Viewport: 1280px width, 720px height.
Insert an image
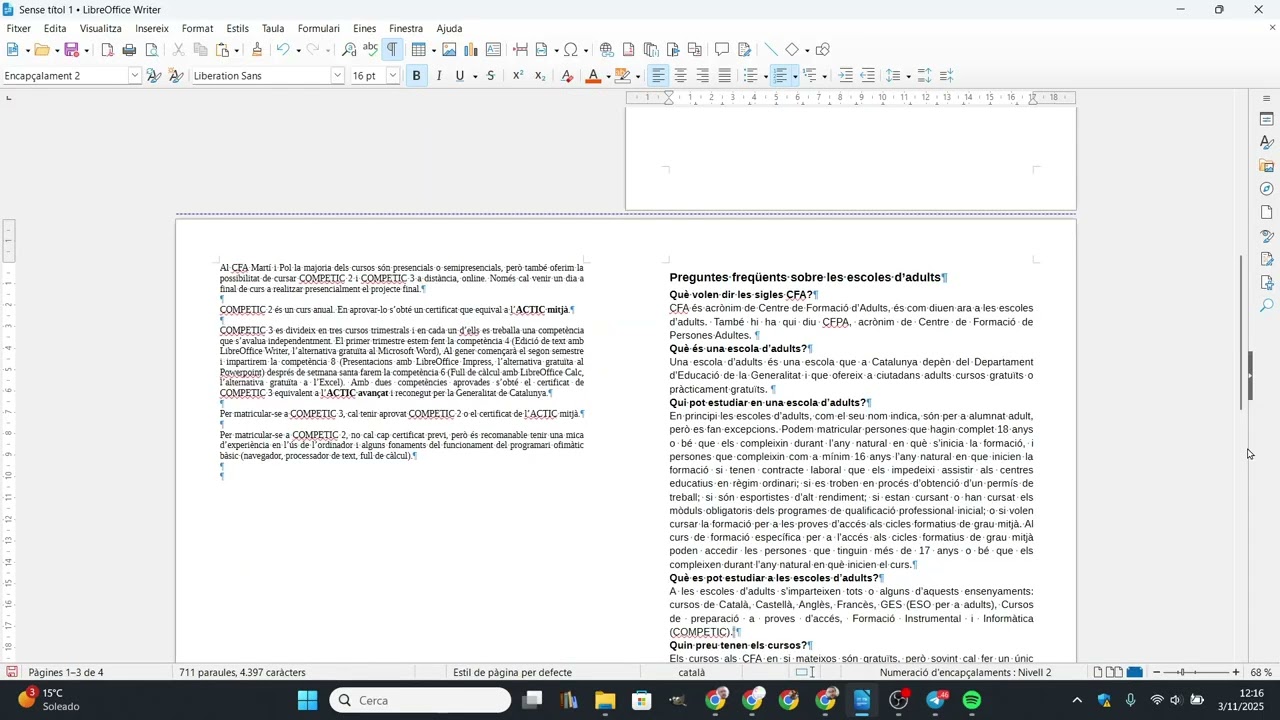(449, 50)
